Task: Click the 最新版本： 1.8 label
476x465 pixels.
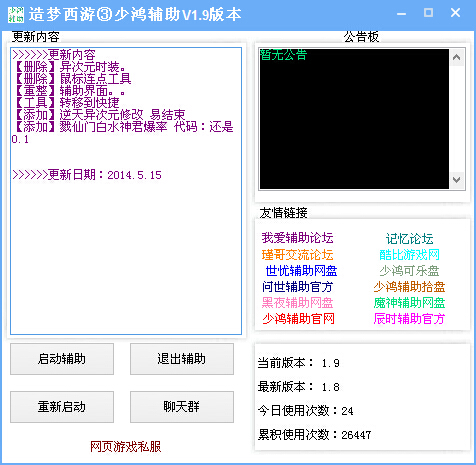Action: 299,387
